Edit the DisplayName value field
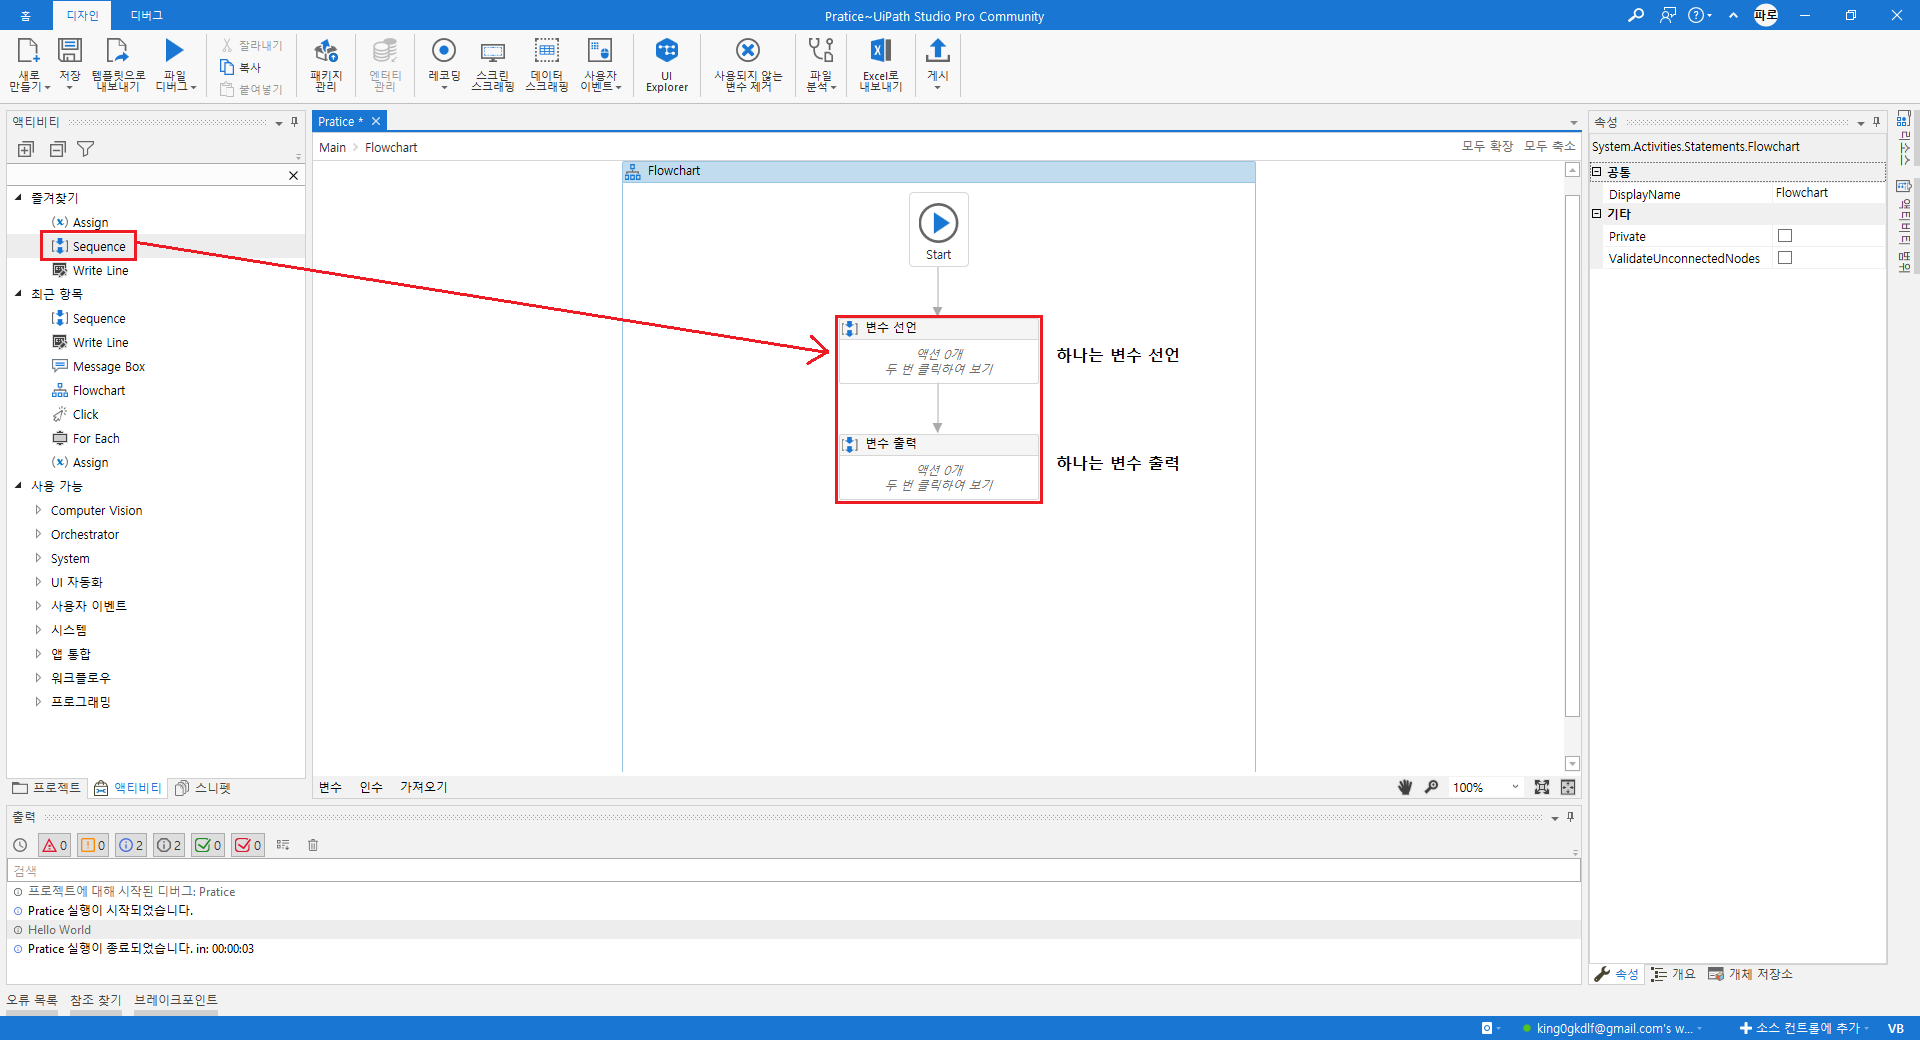The height and width of the screenshot is (1040, 1920). pos(1829,193)
